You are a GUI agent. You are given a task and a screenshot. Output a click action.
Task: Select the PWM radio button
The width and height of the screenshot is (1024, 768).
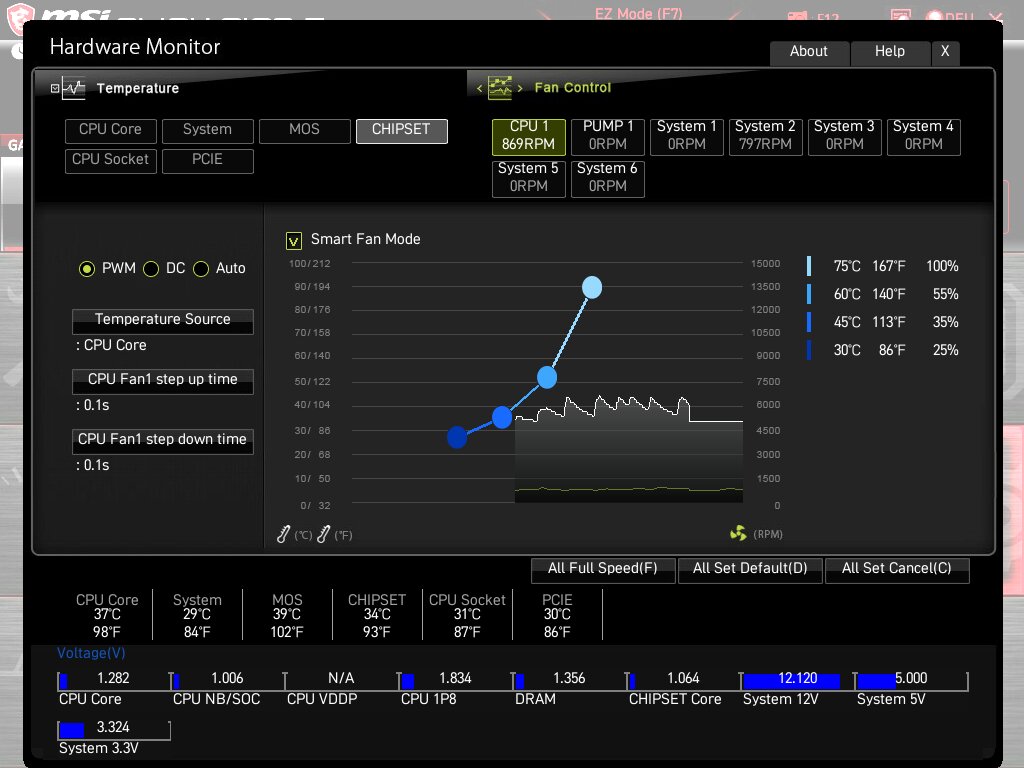point(86,268)
